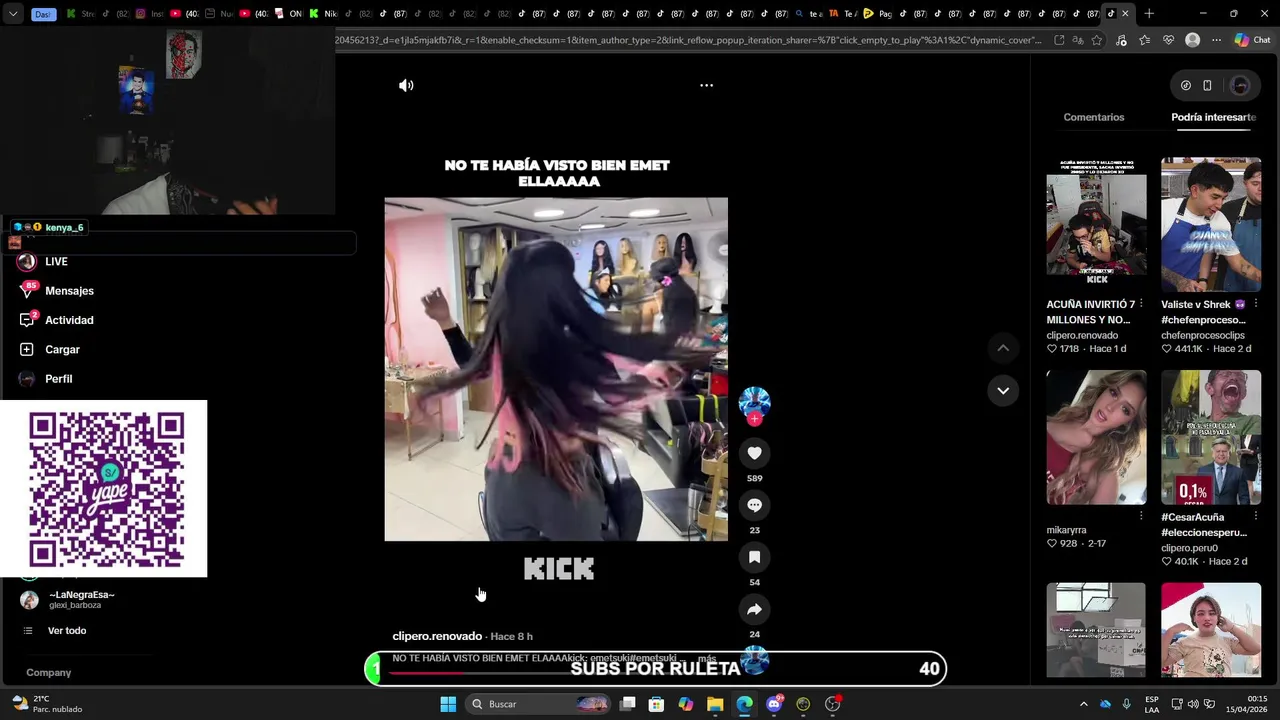Open the clipero.peru0 author link

(x=1189, y=548)
